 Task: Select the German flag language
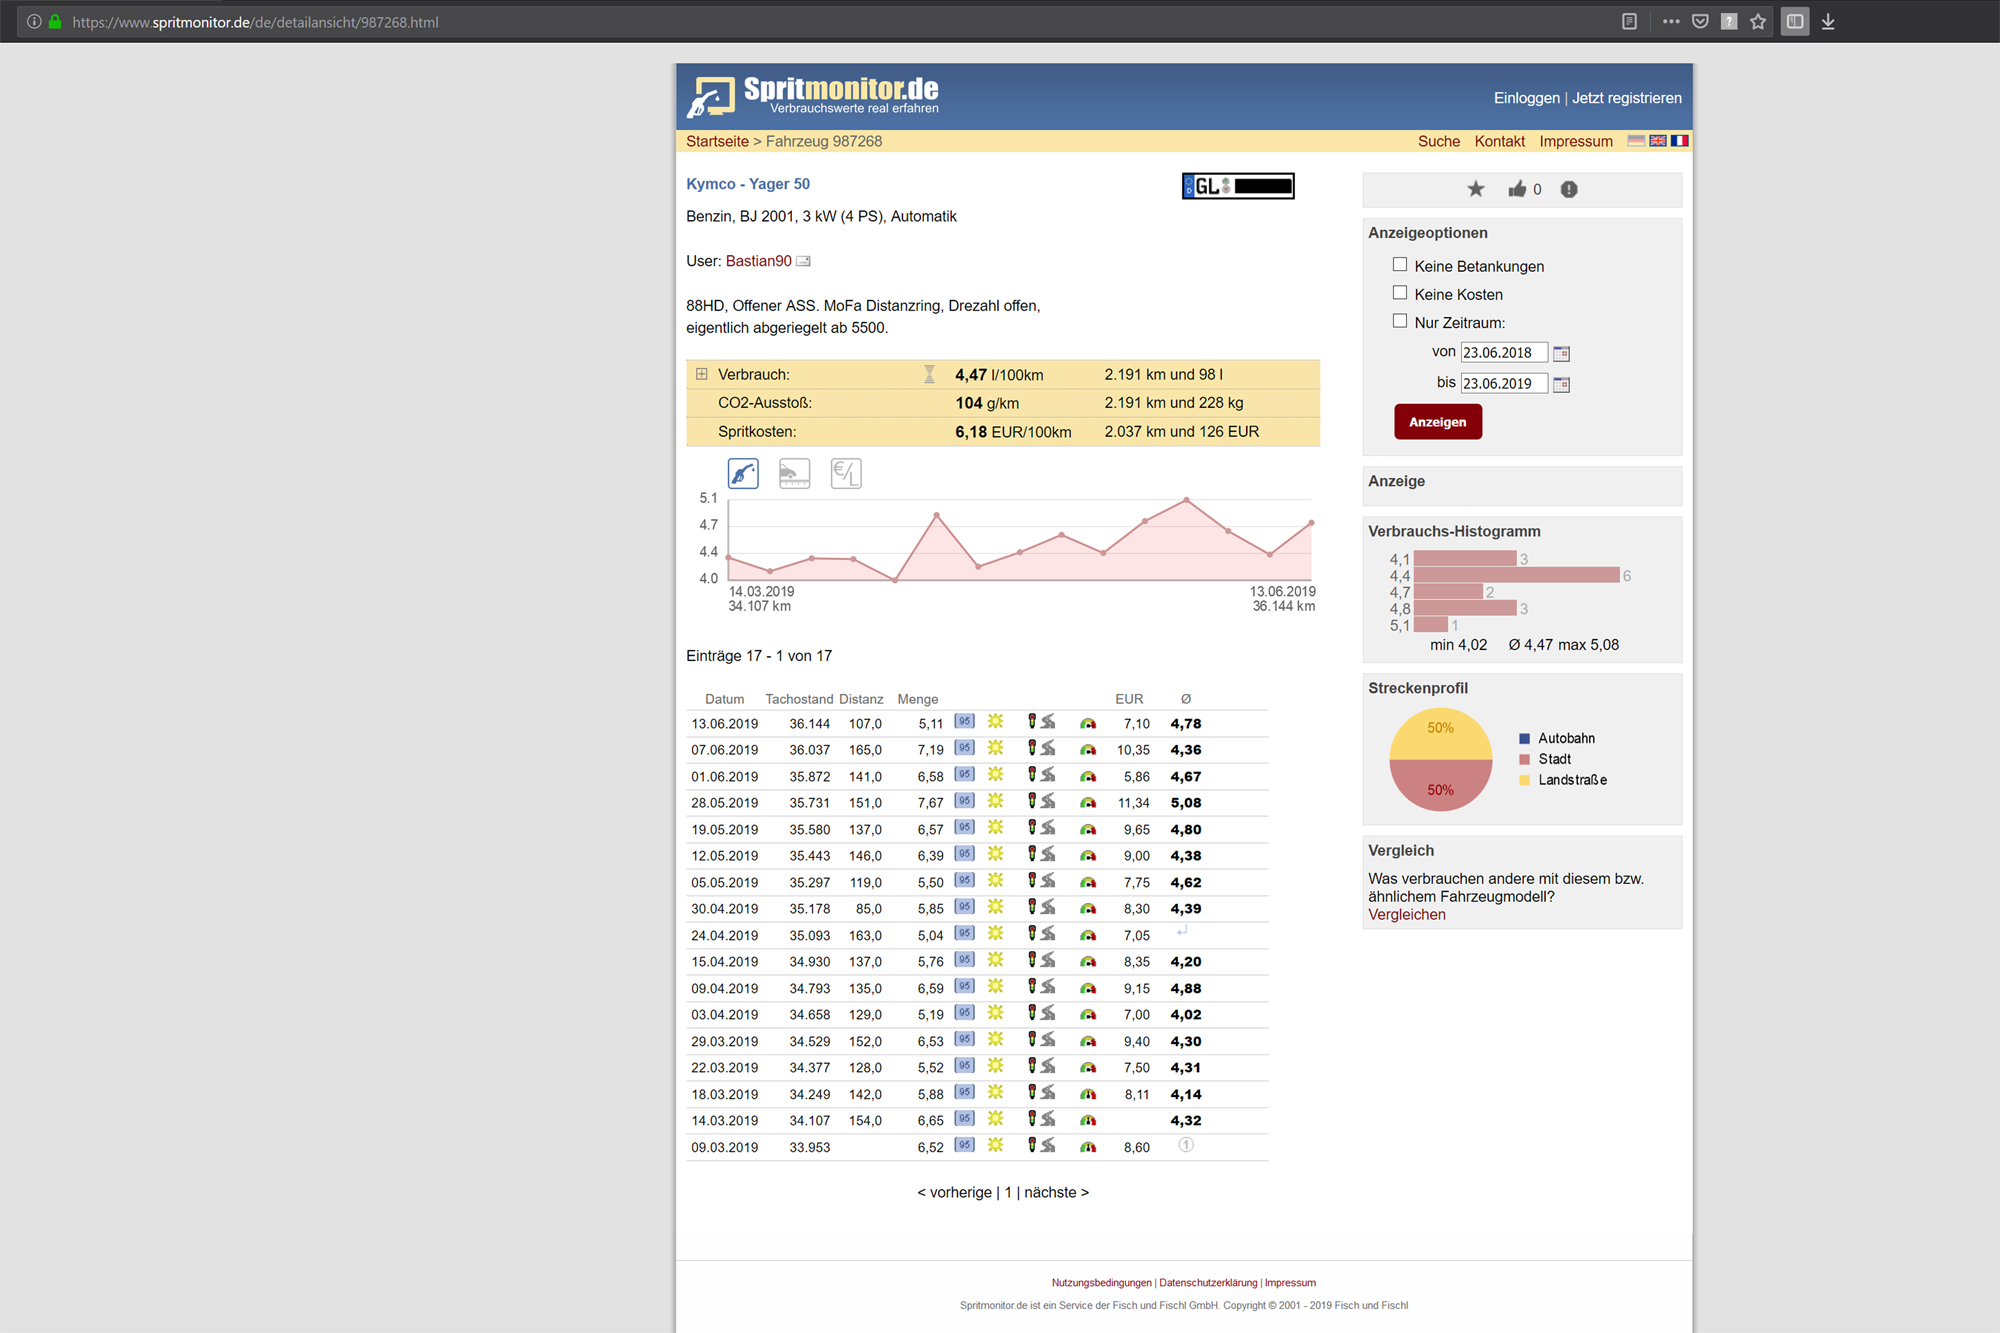click(x=1636, y=141)
